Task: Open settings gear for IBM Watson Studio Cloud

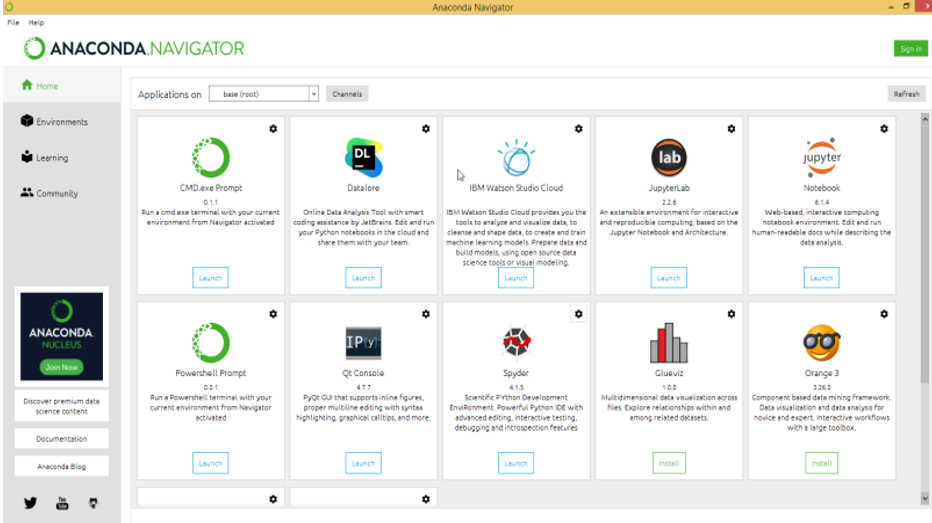Action: [x=578, y=128]
